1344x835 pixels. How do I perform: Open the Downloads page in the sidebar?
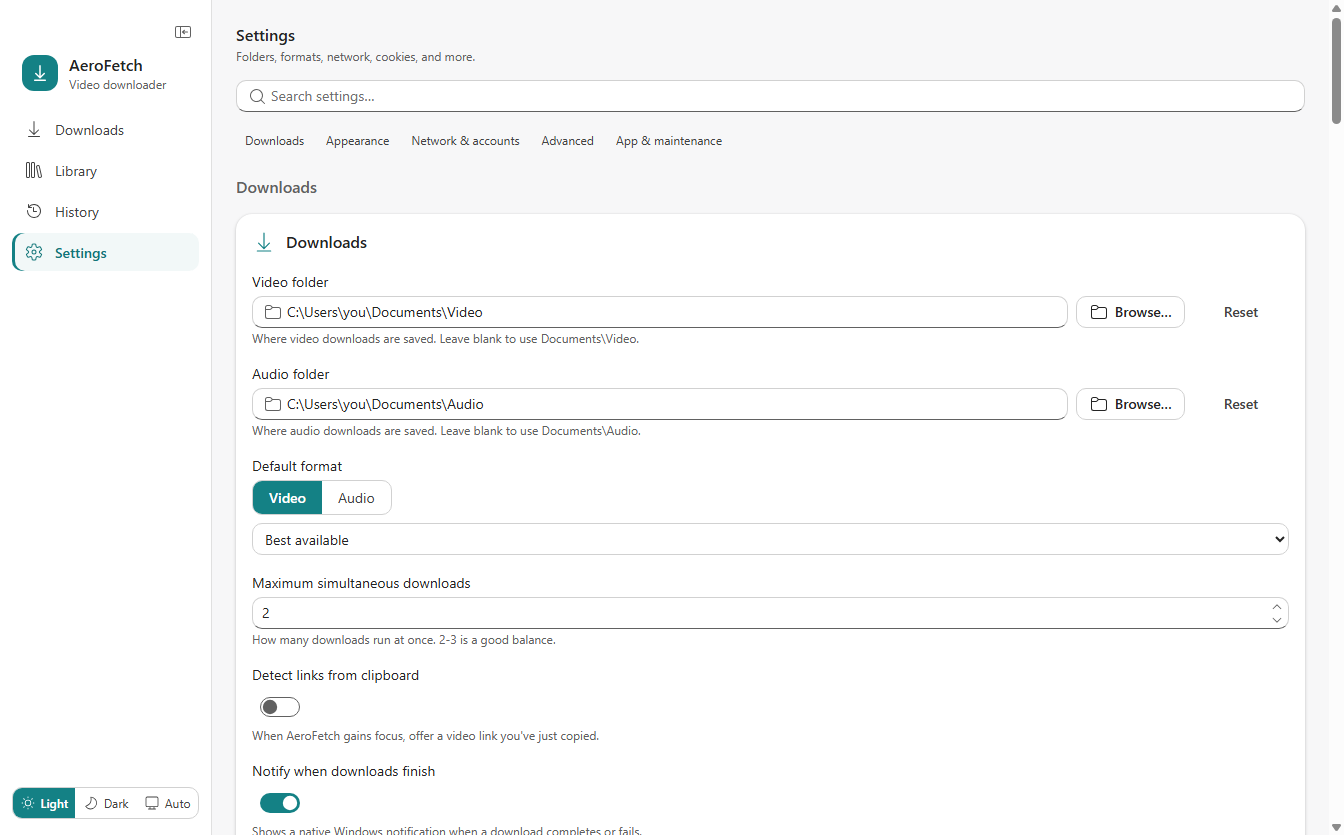pos(105,130)
